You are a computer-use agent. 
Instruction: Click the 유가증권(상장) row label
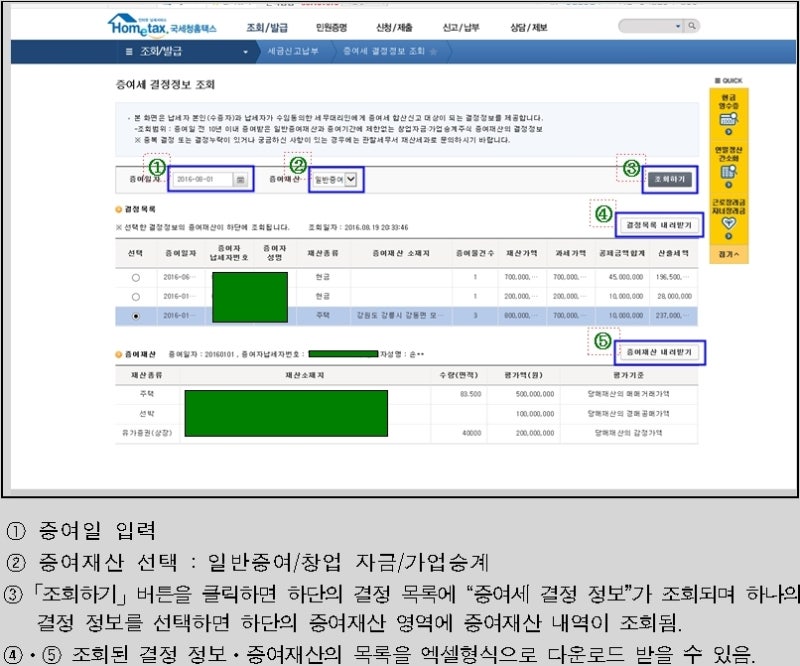pos(147,433)
